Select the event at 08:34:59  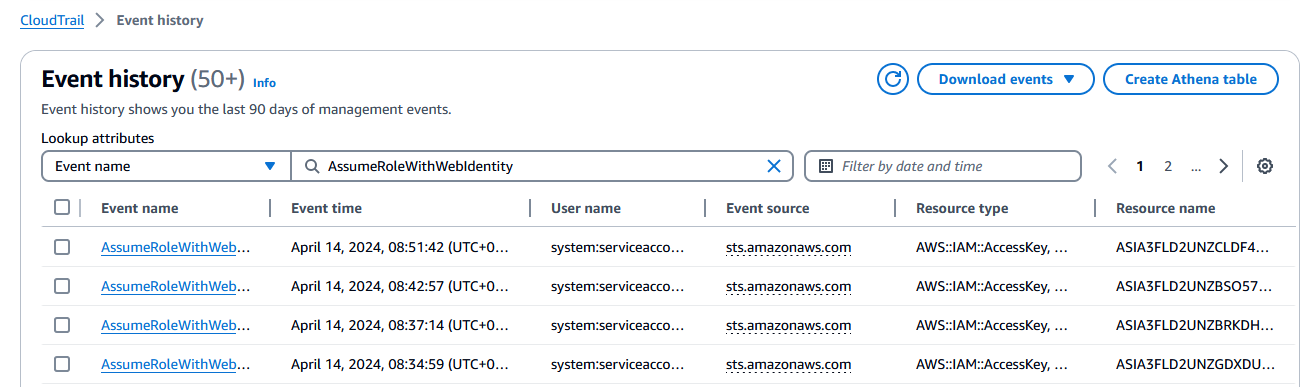62,364
